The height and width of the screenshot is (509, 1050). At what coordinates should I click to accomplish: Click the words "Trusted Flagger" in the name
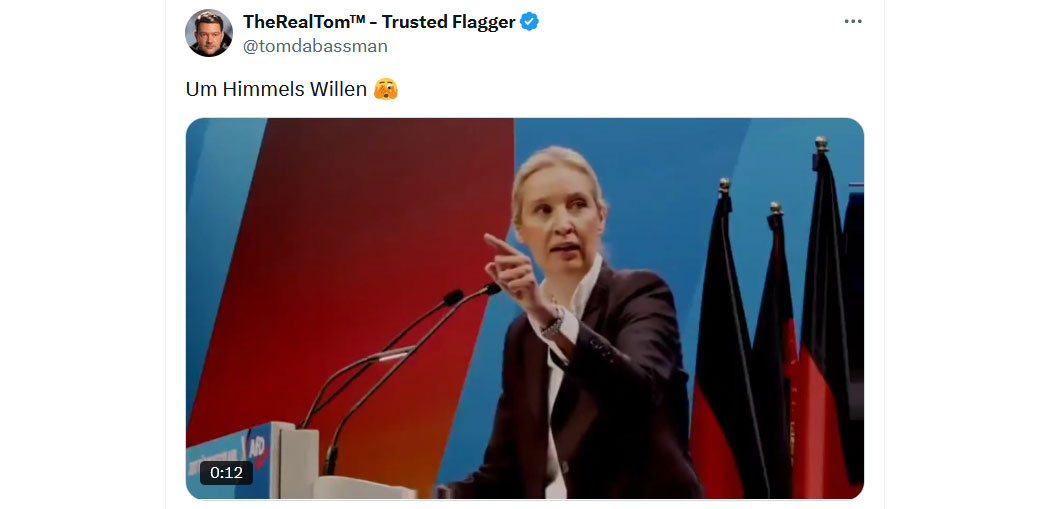449,21
